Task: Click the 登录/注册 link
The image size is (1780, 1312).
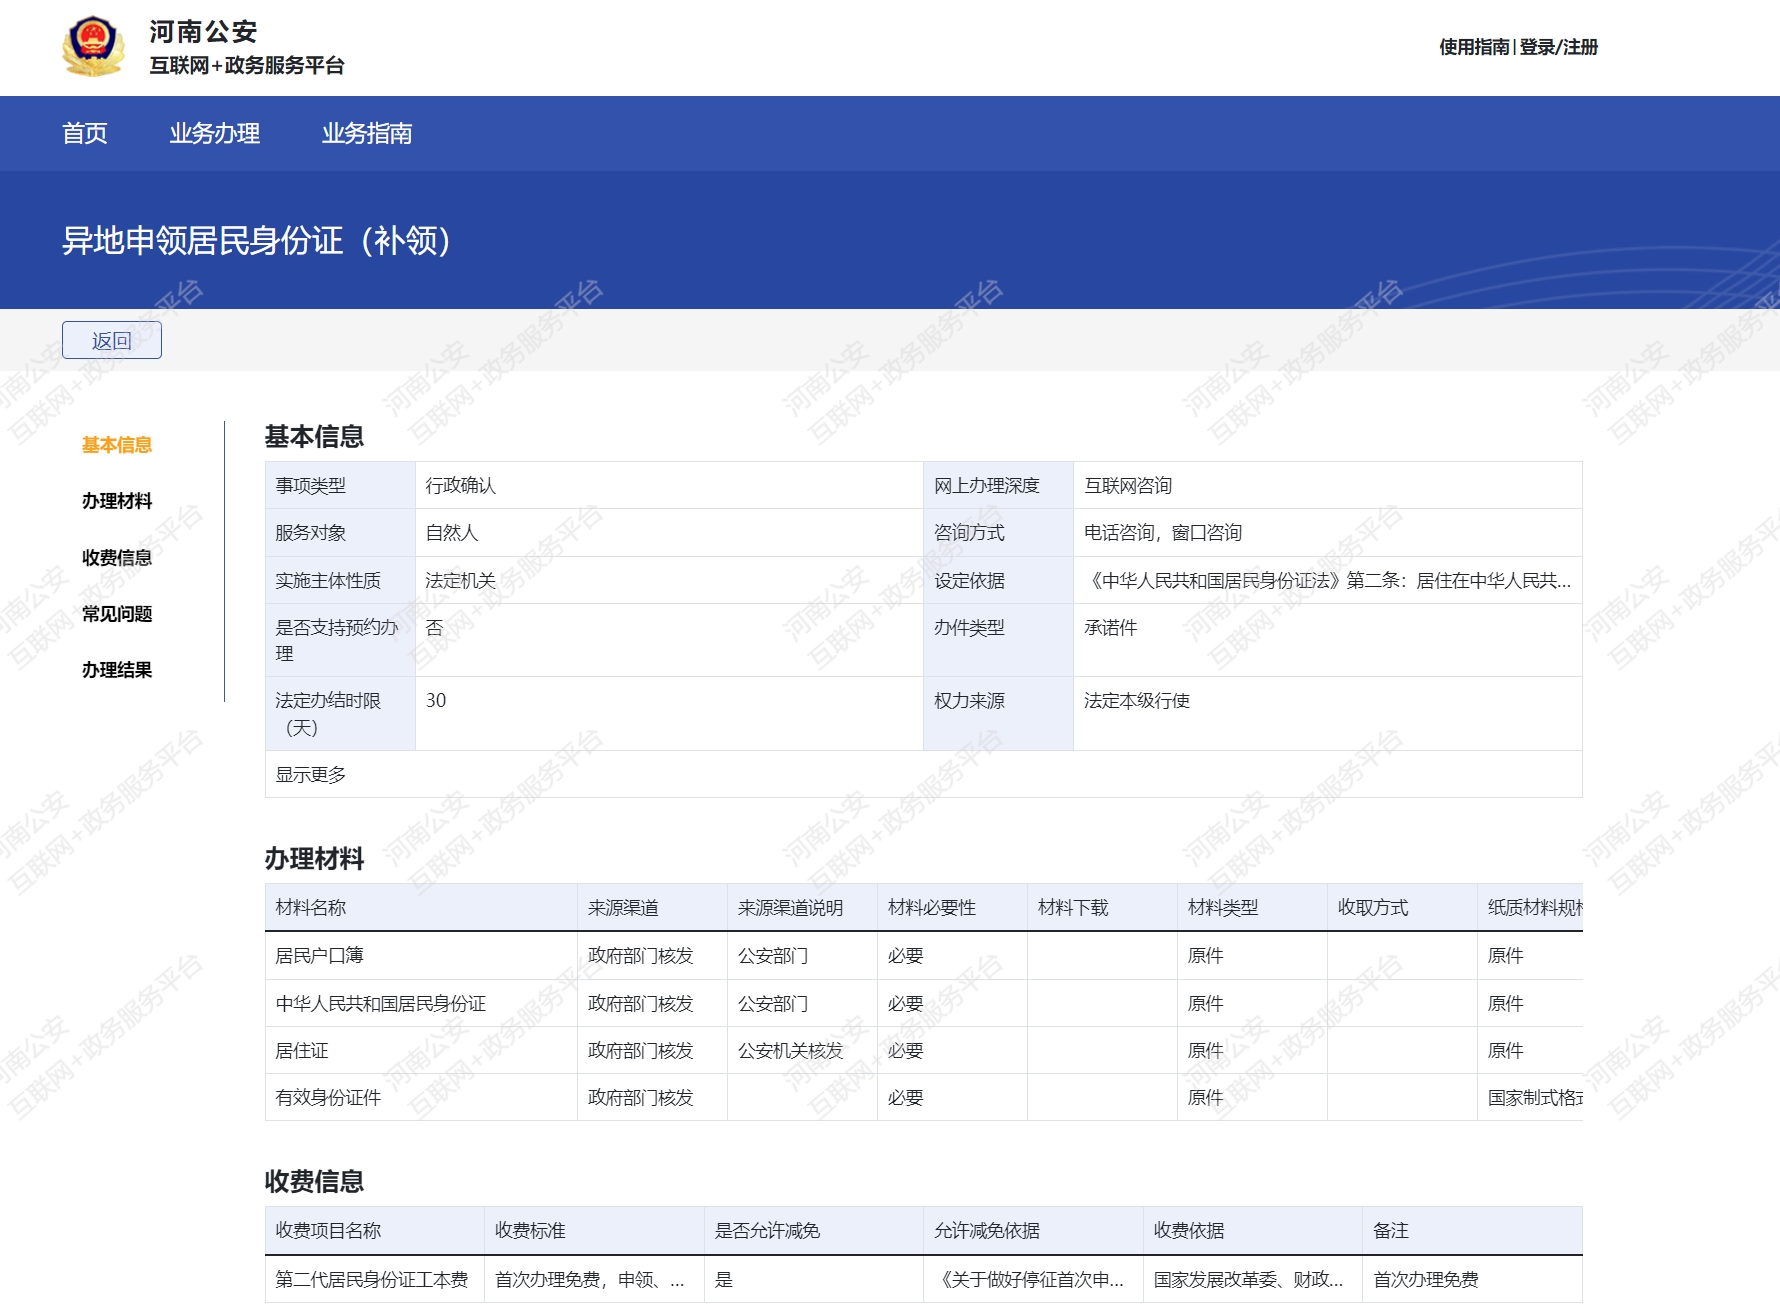Action: pos(1558,47)
